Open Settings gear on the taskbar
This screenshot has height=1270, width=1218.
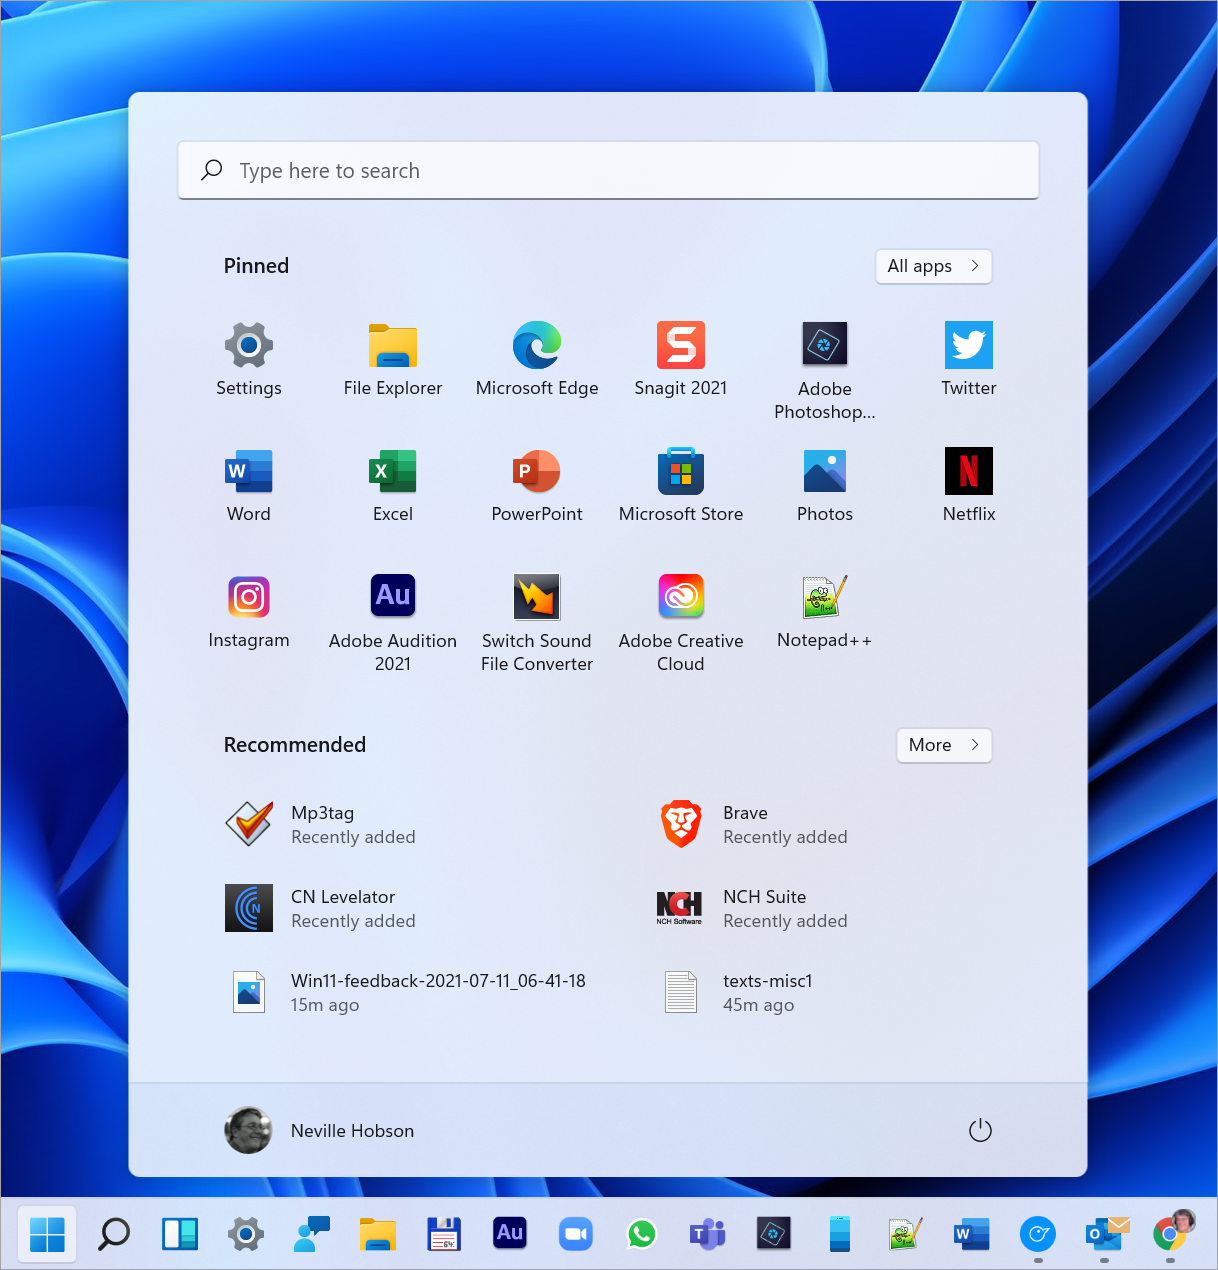click(246, 1234)
